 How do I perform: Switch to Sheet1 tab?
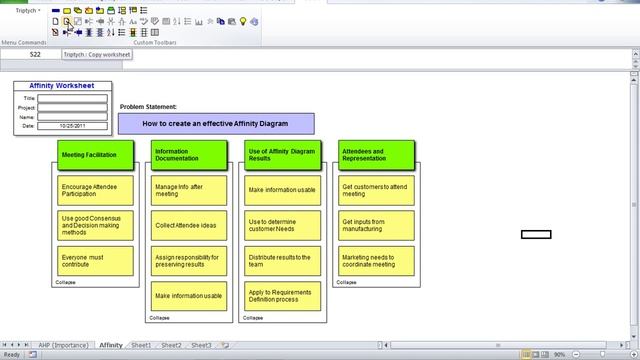click(141, 345)
